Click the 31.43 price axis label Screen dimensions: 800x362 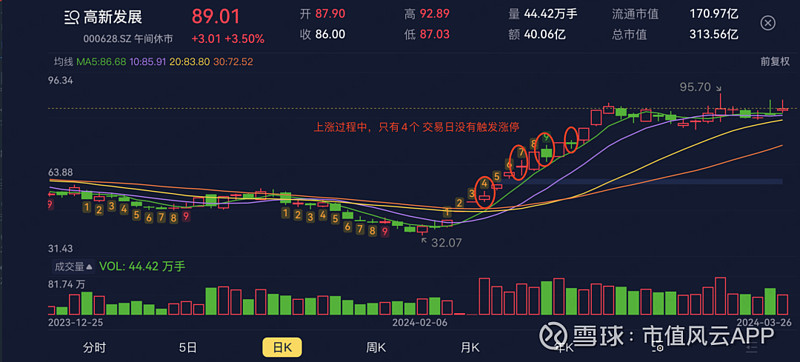pos(61,248)
